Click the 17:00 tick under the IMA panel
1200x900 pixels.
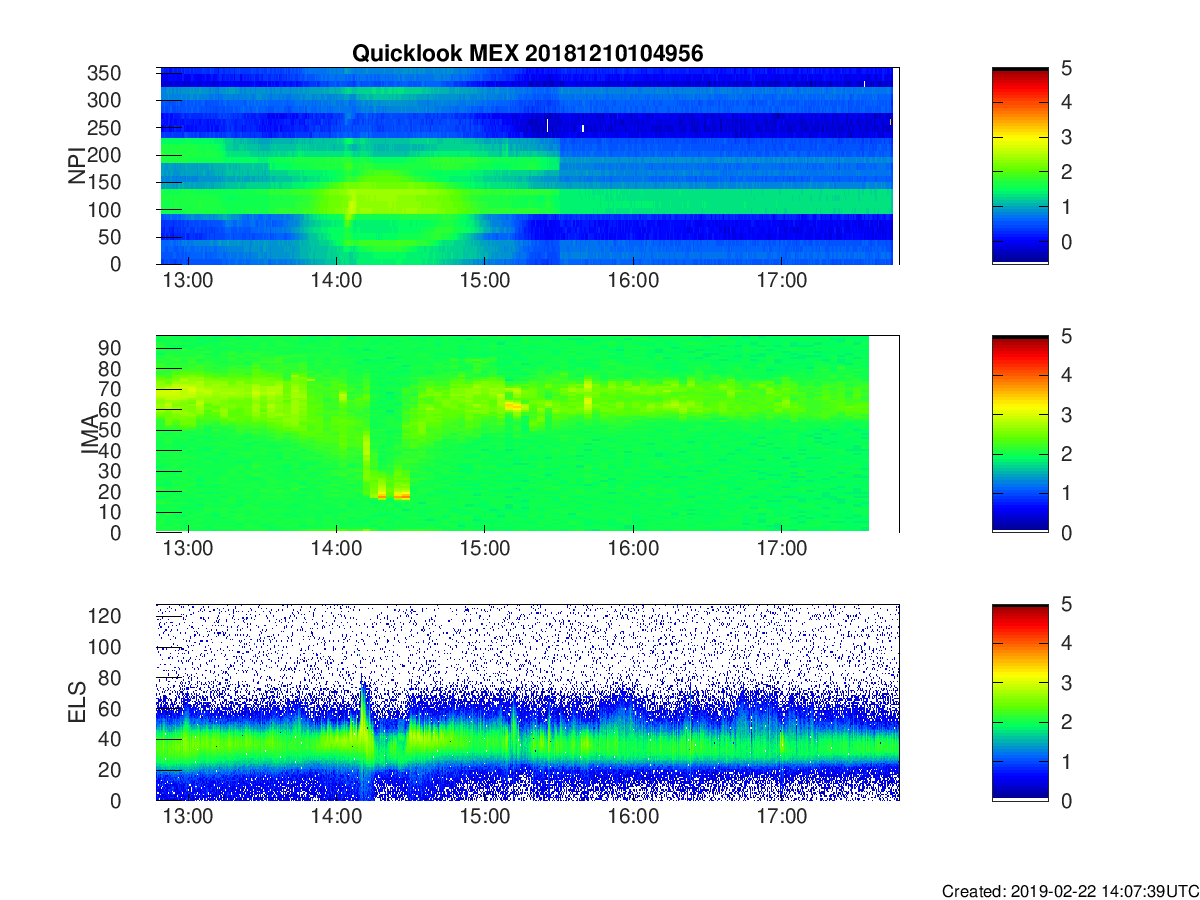[x=781, y=549]
